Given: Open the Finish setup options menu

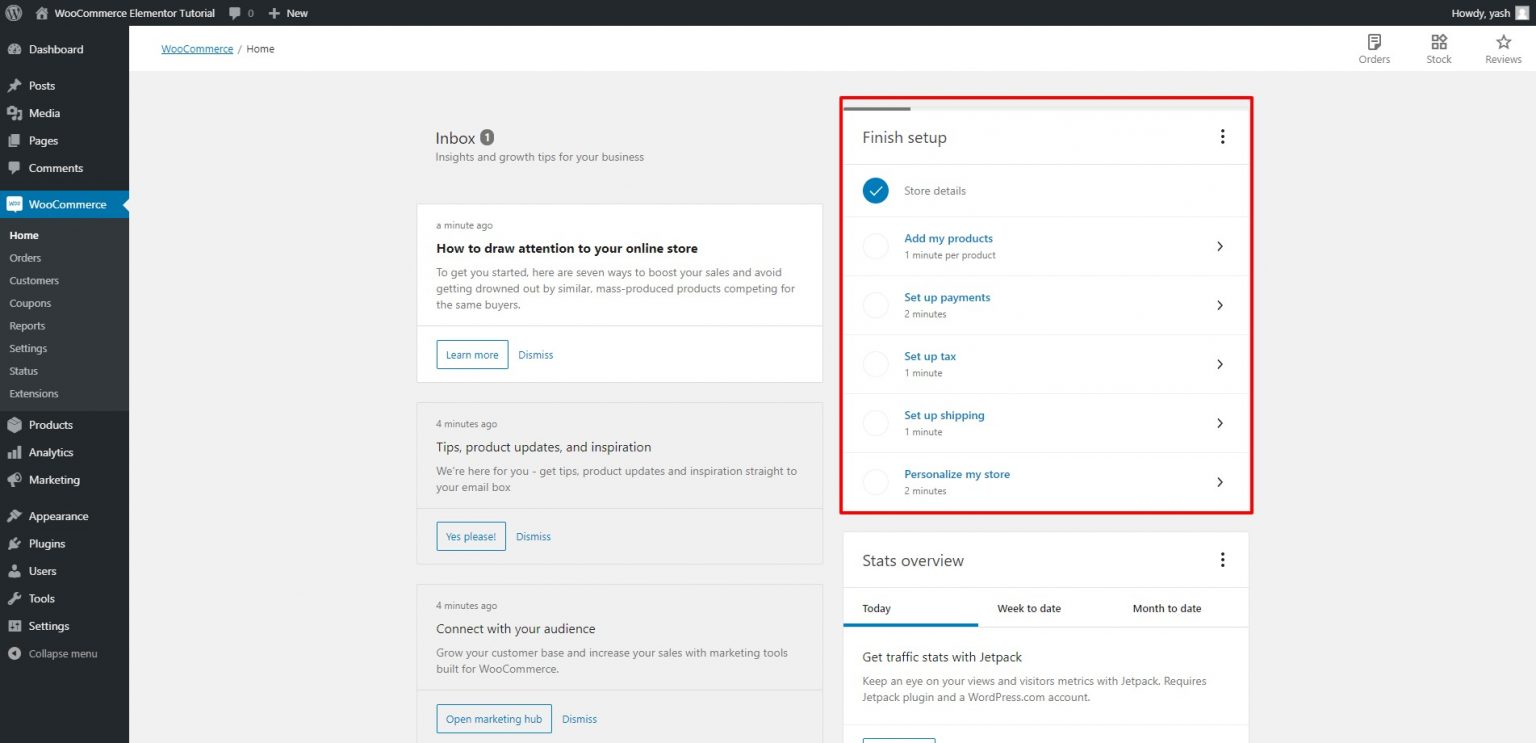Looking at the screenshot, I should coord(1222,136).
